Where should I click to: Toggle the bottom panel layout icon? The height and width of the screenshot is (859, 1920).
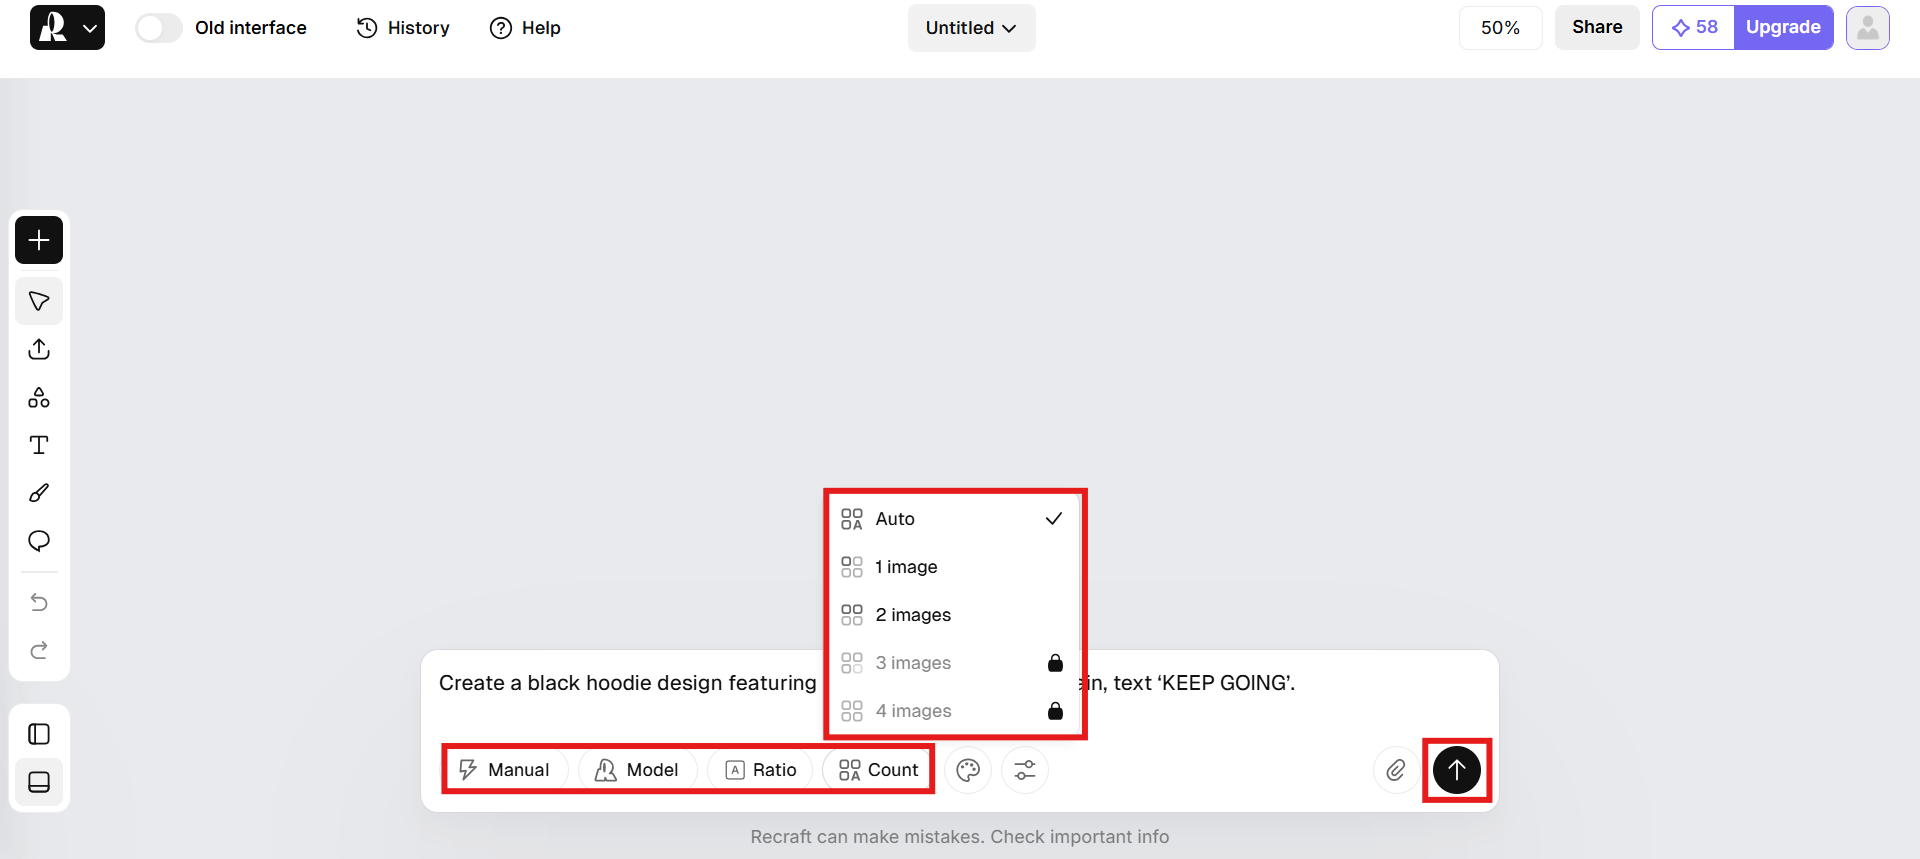coord(39,782)
